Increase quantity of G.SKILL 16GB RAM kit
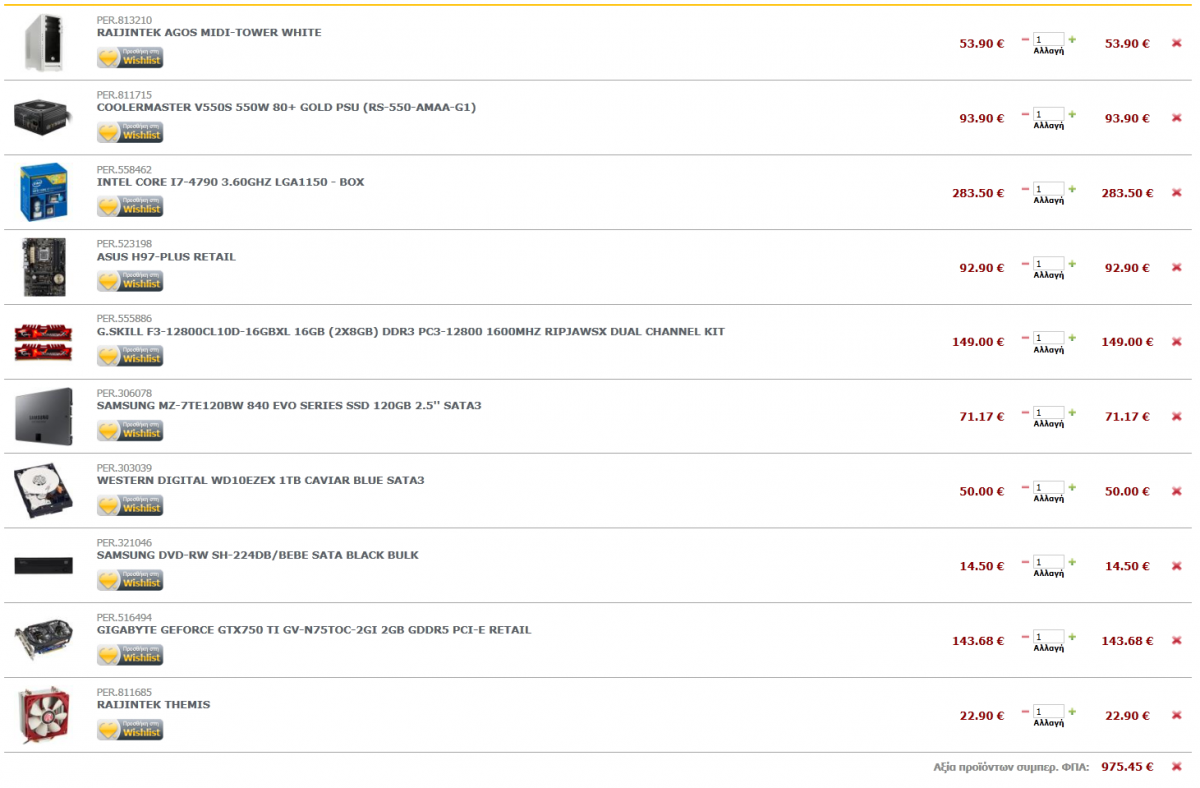This screenshot has width=1200, height=788. coord(1072,338)
